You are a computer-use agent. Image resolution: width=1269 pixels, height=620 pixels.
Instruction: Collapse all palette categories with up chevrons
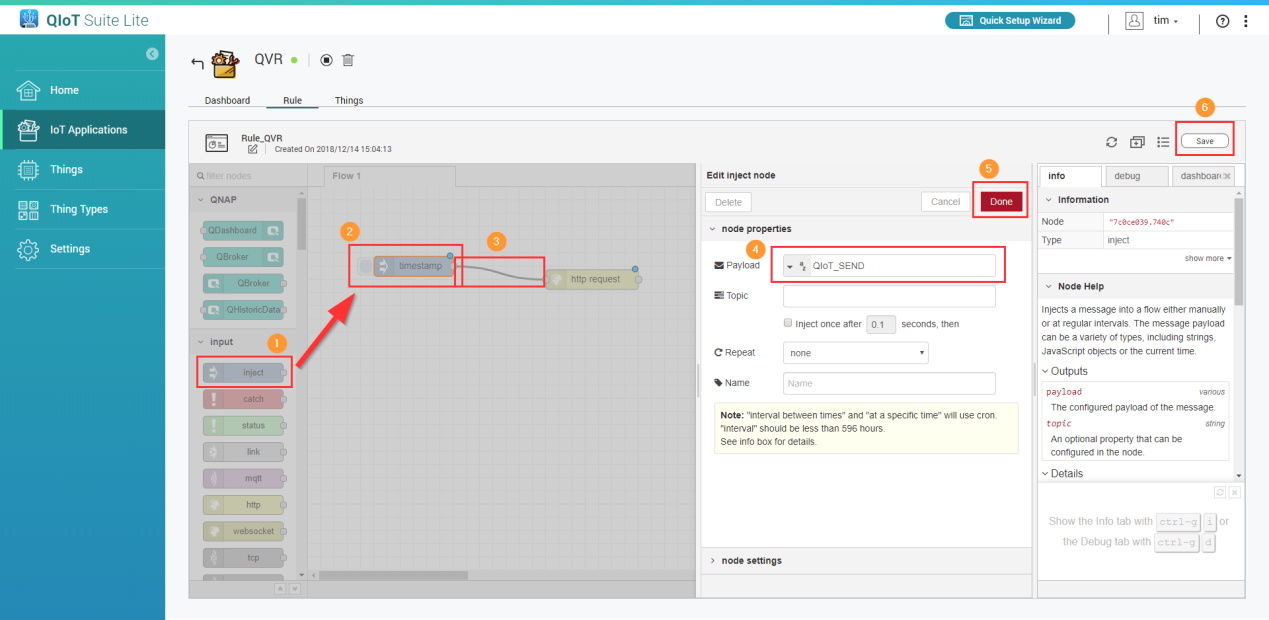[280, 589]
